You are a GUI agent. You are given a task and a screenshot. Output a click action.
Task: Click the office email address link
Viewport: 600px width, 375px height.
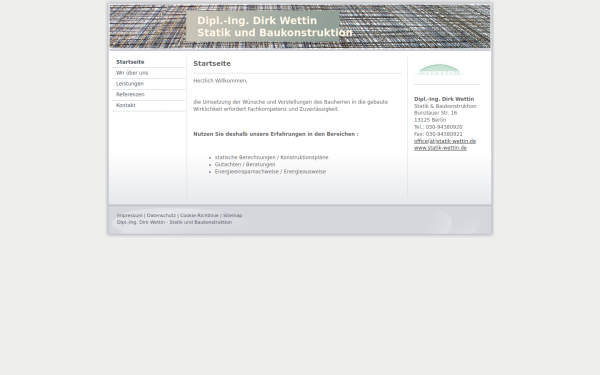click(445, 141)
